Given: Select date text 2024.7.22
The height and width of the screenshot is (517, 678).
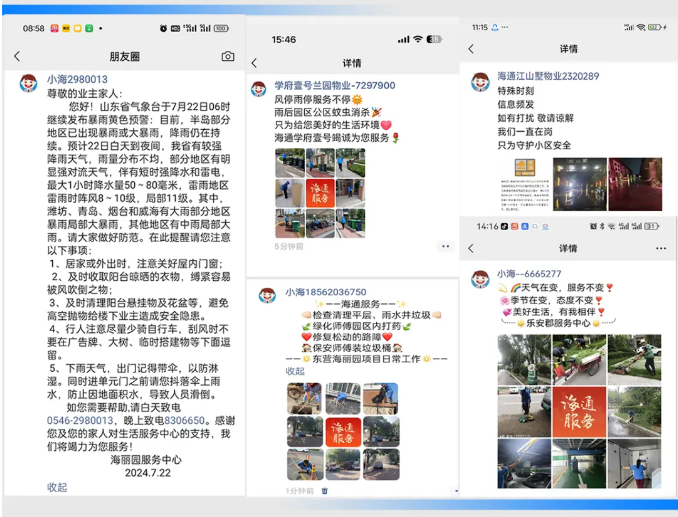Looking at the screenshot, I should pos(148,473).
